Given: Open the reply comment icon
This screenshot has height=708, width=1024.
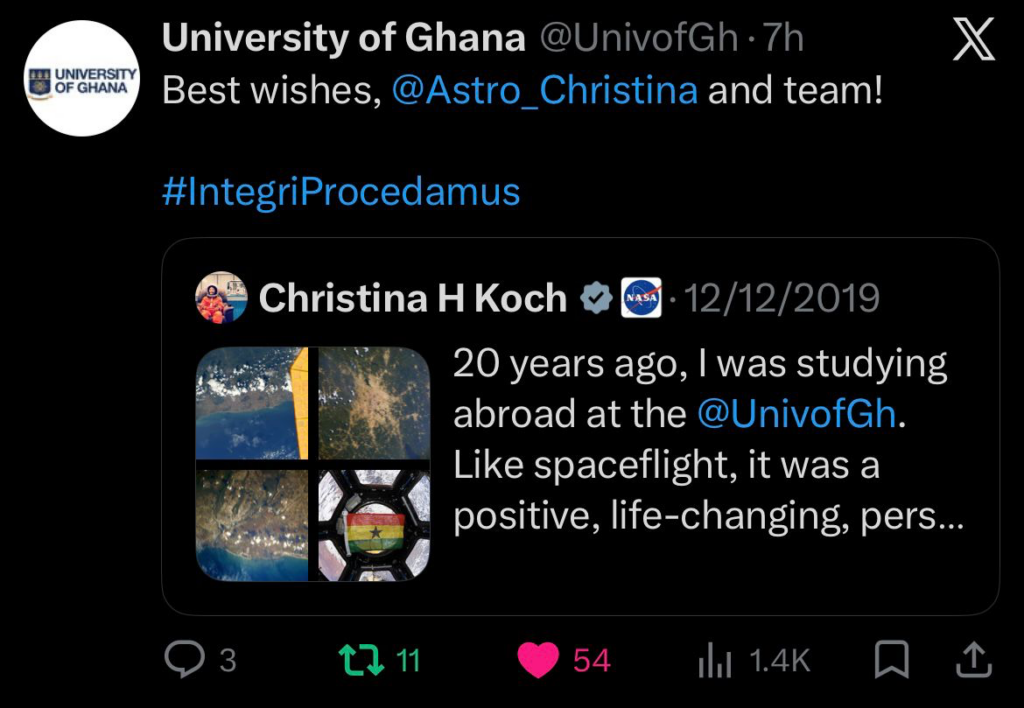Looking at the screenshot, I should point(184,660).
